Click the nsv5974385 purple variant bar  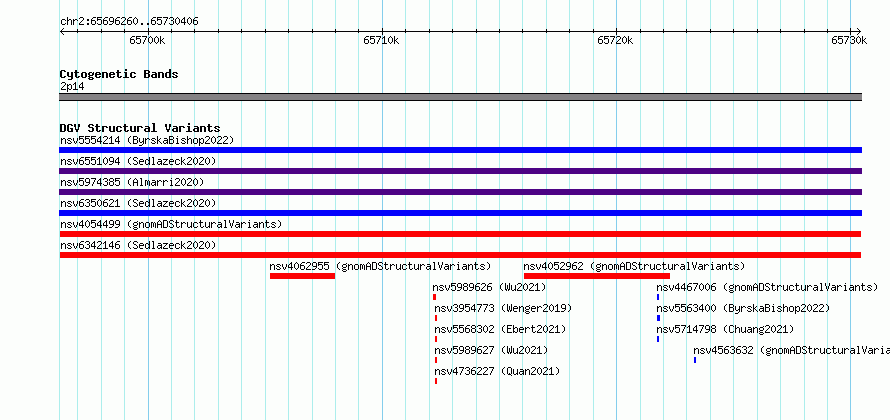click(460, 192)
